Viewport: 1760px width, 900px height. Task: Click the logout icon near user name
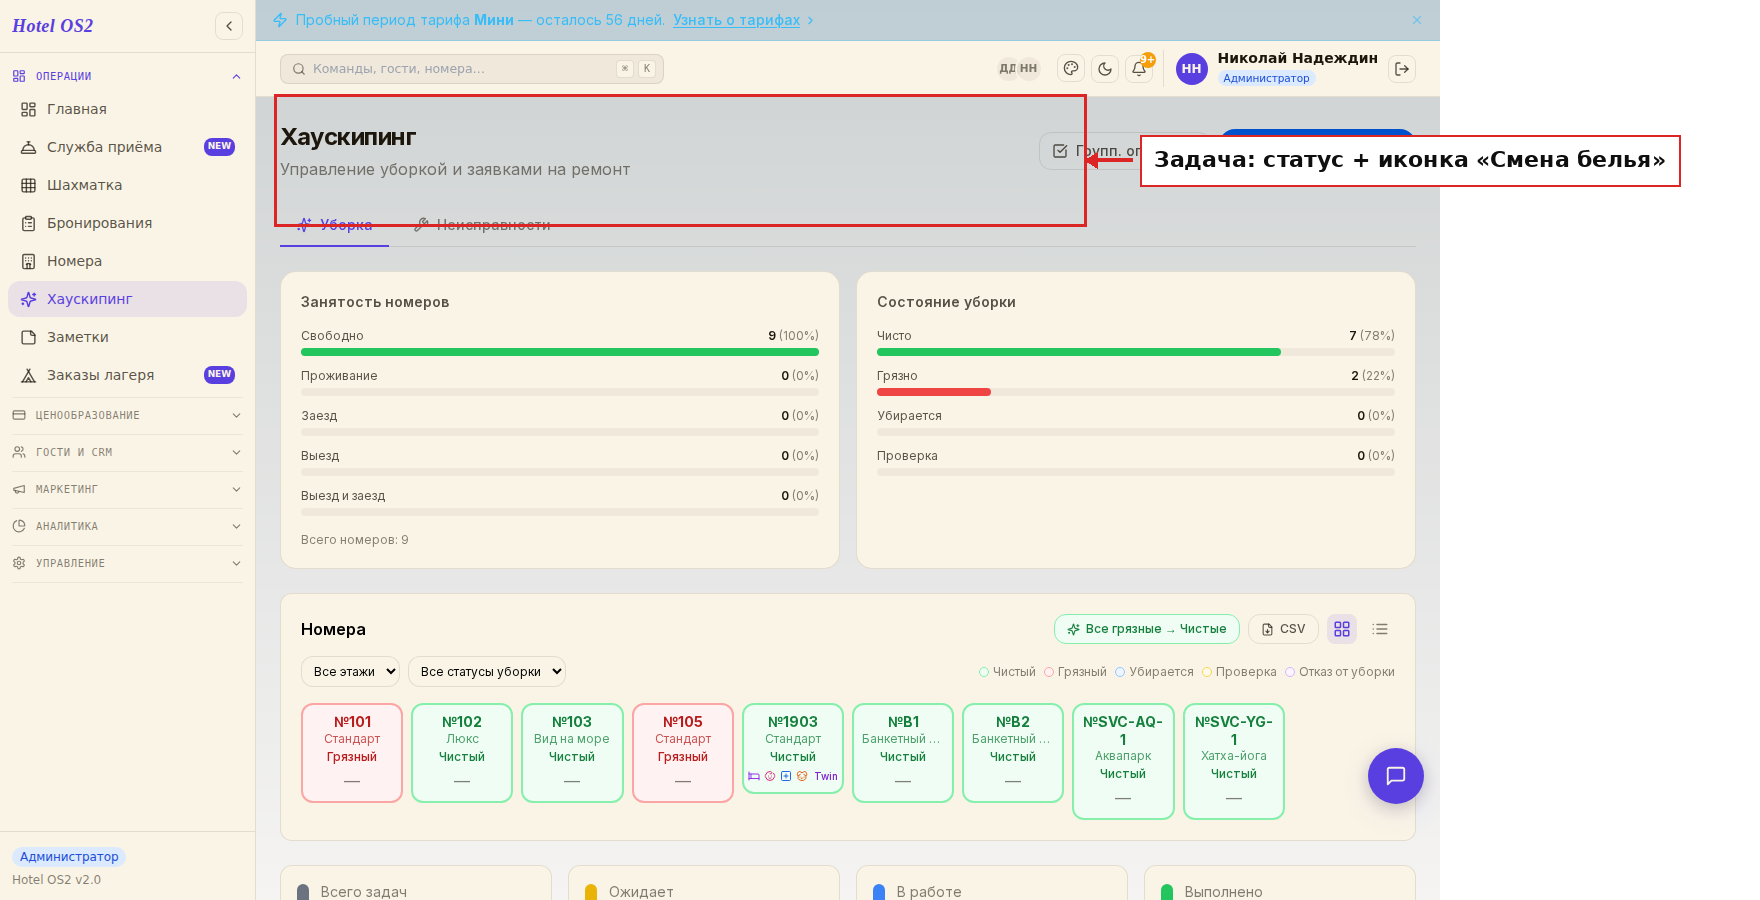pos(1402,69)
